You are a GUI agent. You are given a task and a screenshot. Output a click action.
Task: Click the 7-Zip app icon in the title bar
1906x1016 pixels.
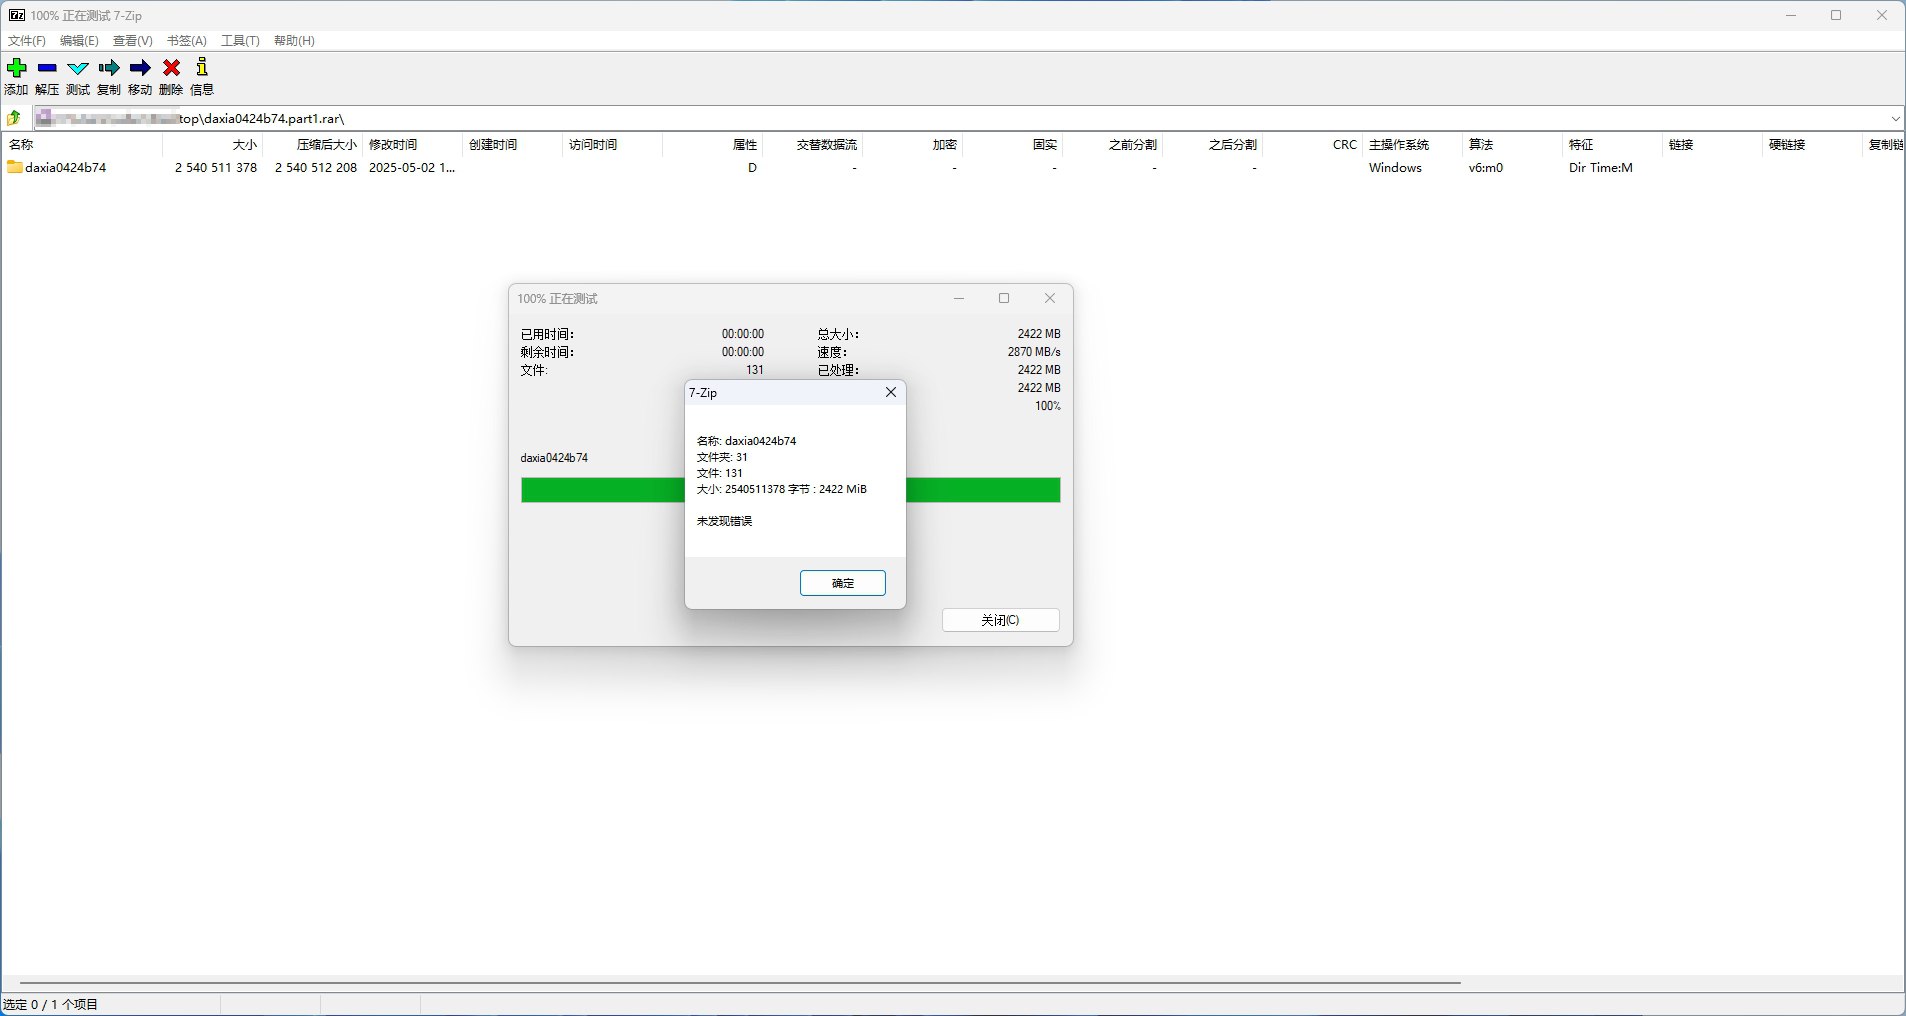pyautogui.click(x=17, y=15)
